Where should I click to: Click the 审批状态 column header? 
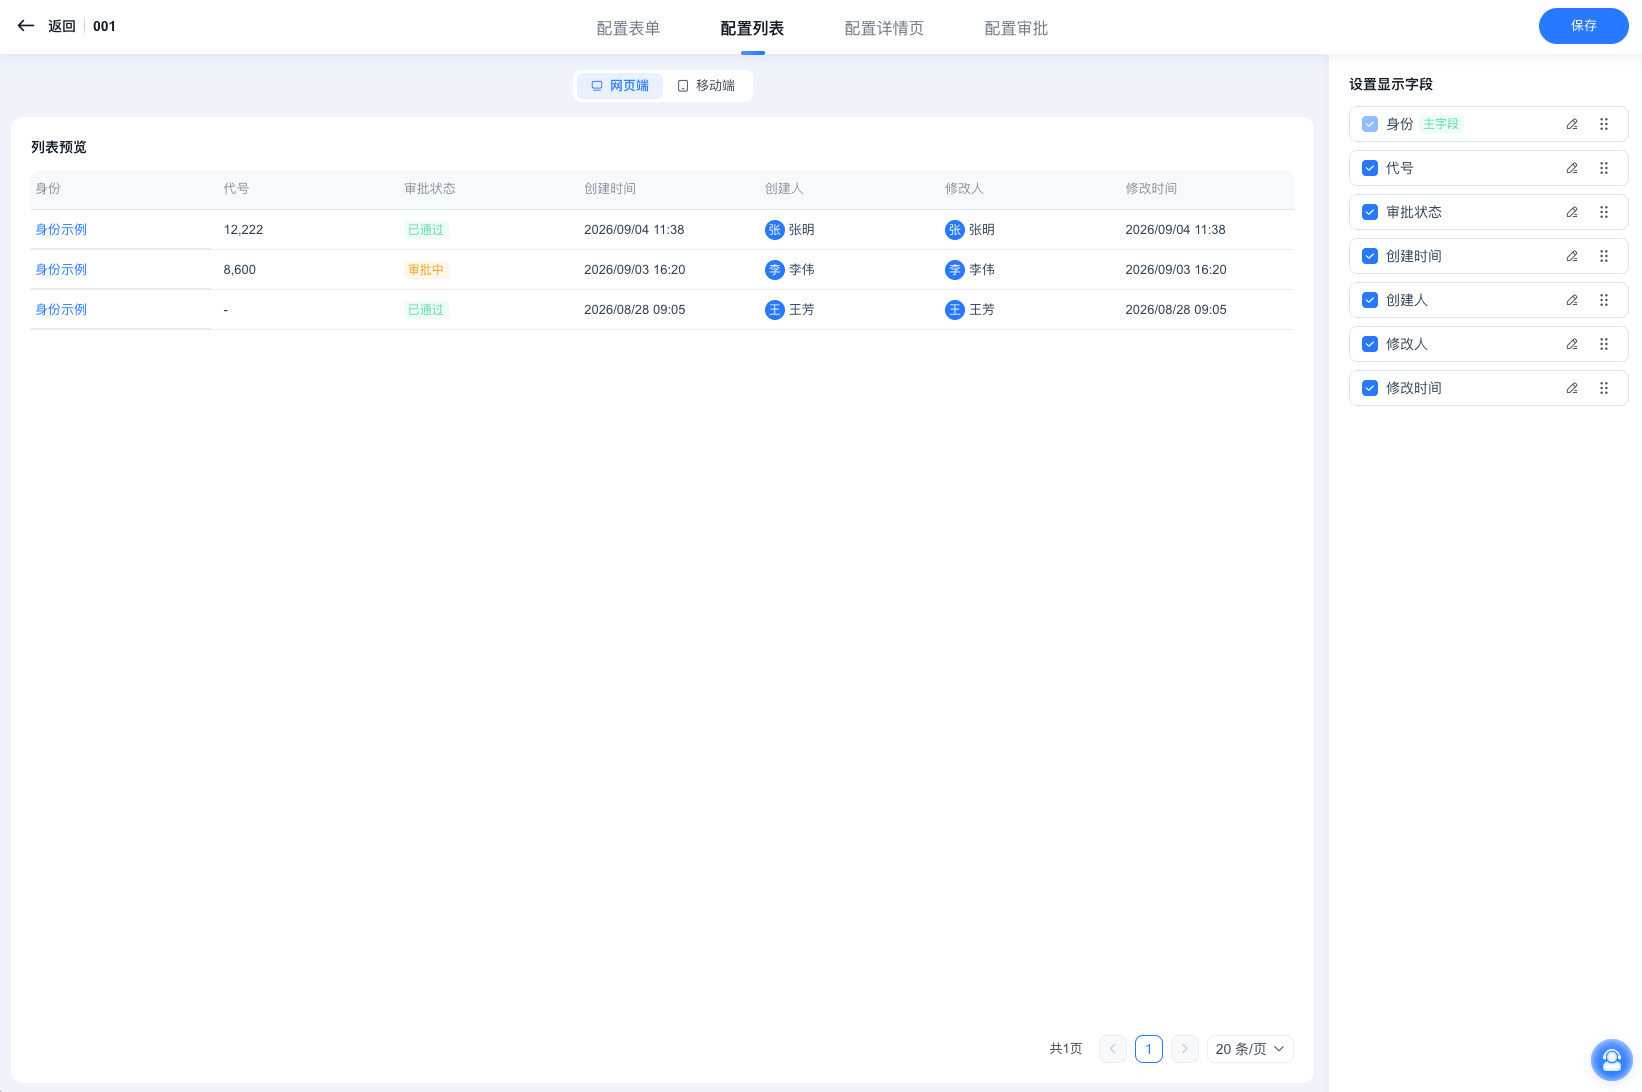430,188
